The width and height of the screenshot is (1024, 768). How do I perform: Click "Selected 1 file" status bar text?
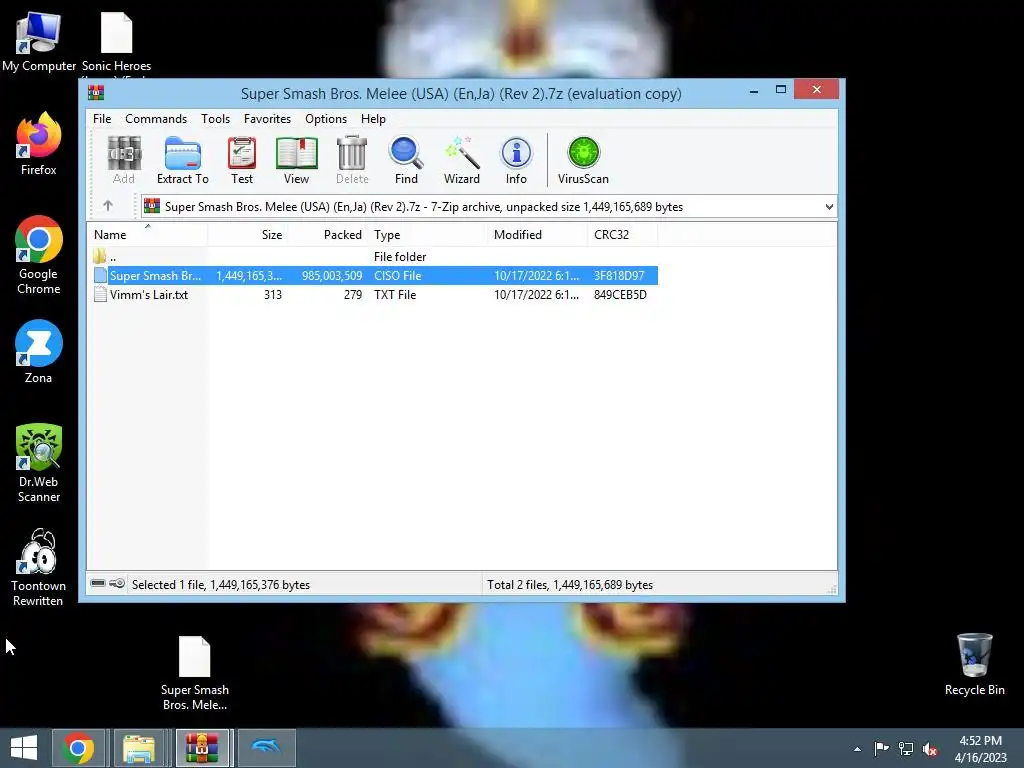coord(221,584)
